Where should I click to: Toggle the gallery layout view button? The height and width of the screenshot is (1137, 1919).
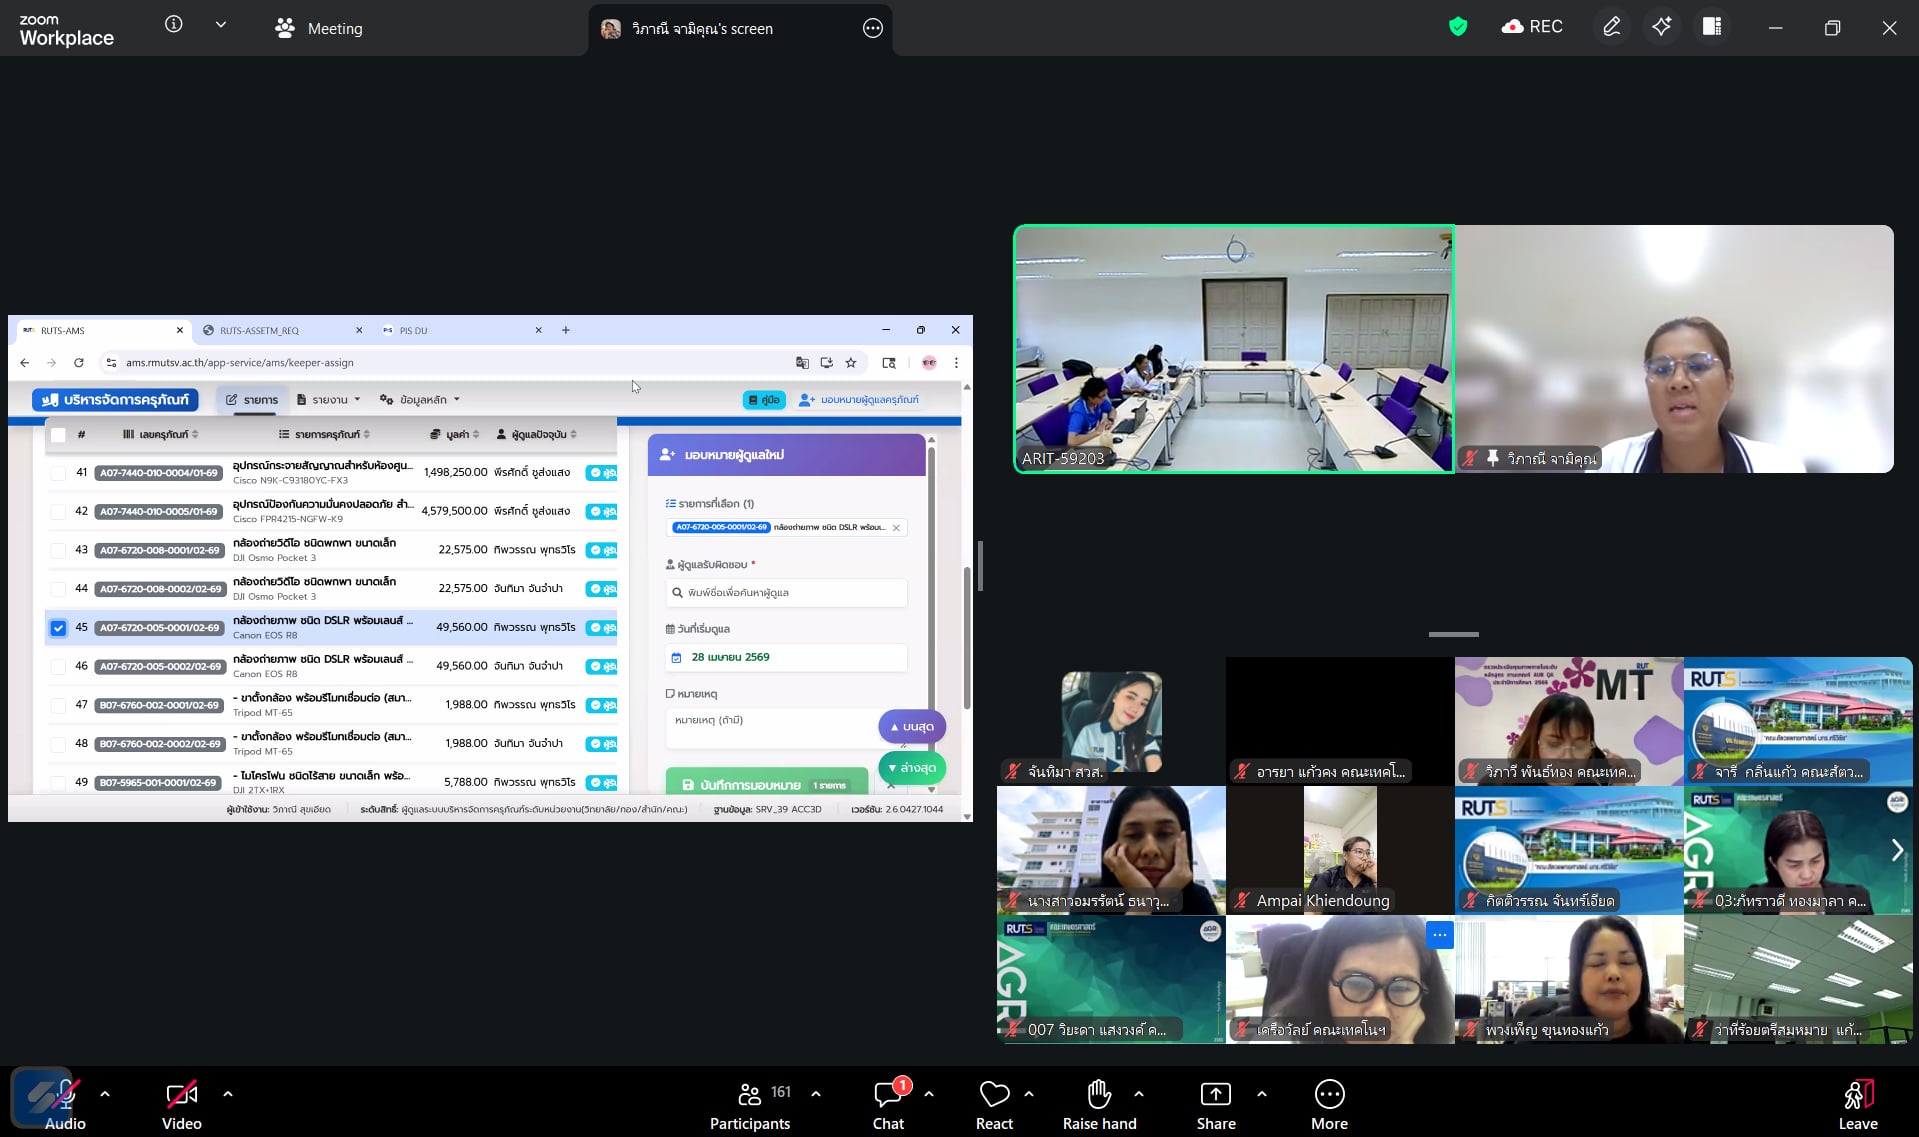tap(1712, 27)
